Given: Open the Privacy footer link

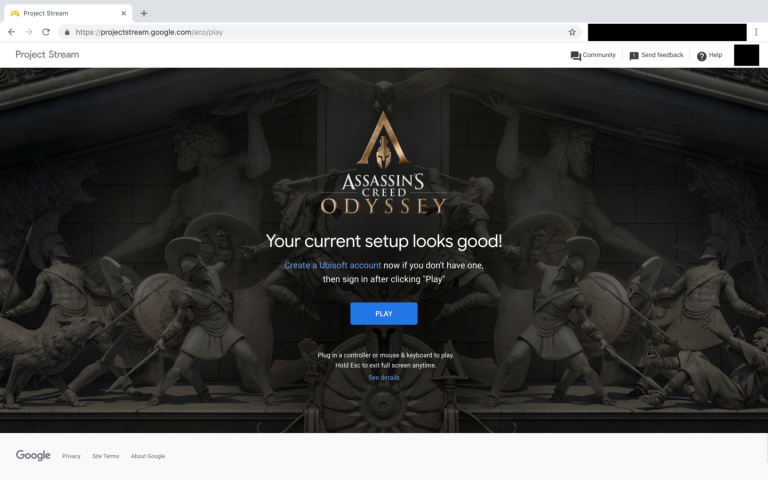Looking at the screenshot, I should (71, 456).
